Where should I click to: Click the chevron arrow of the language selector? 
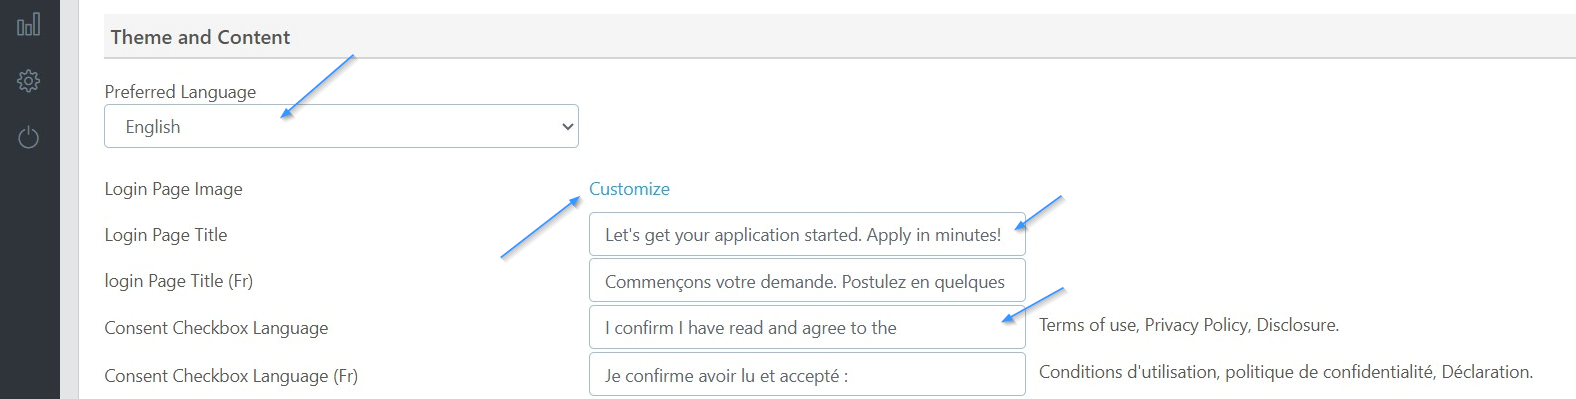(567, 127)
